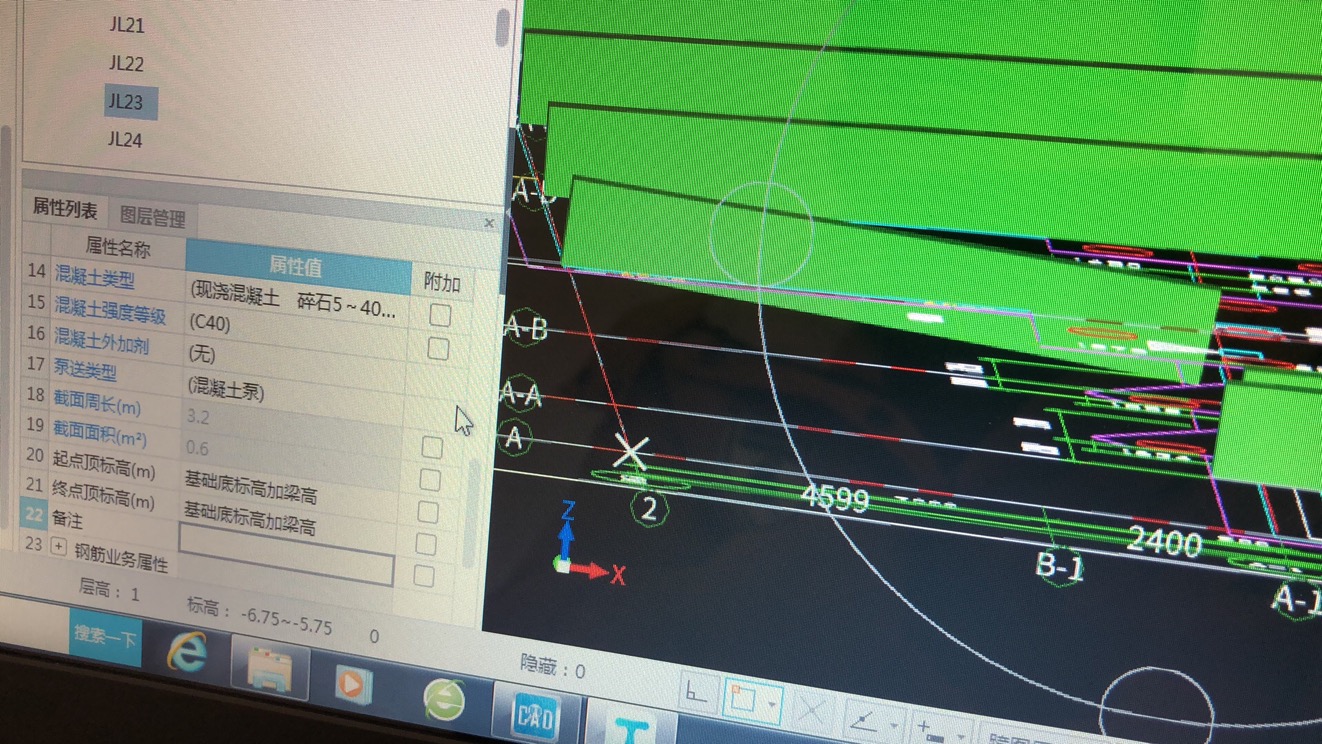
Task: Open the dropdown next to the angle snap icon
Action: 892,728
